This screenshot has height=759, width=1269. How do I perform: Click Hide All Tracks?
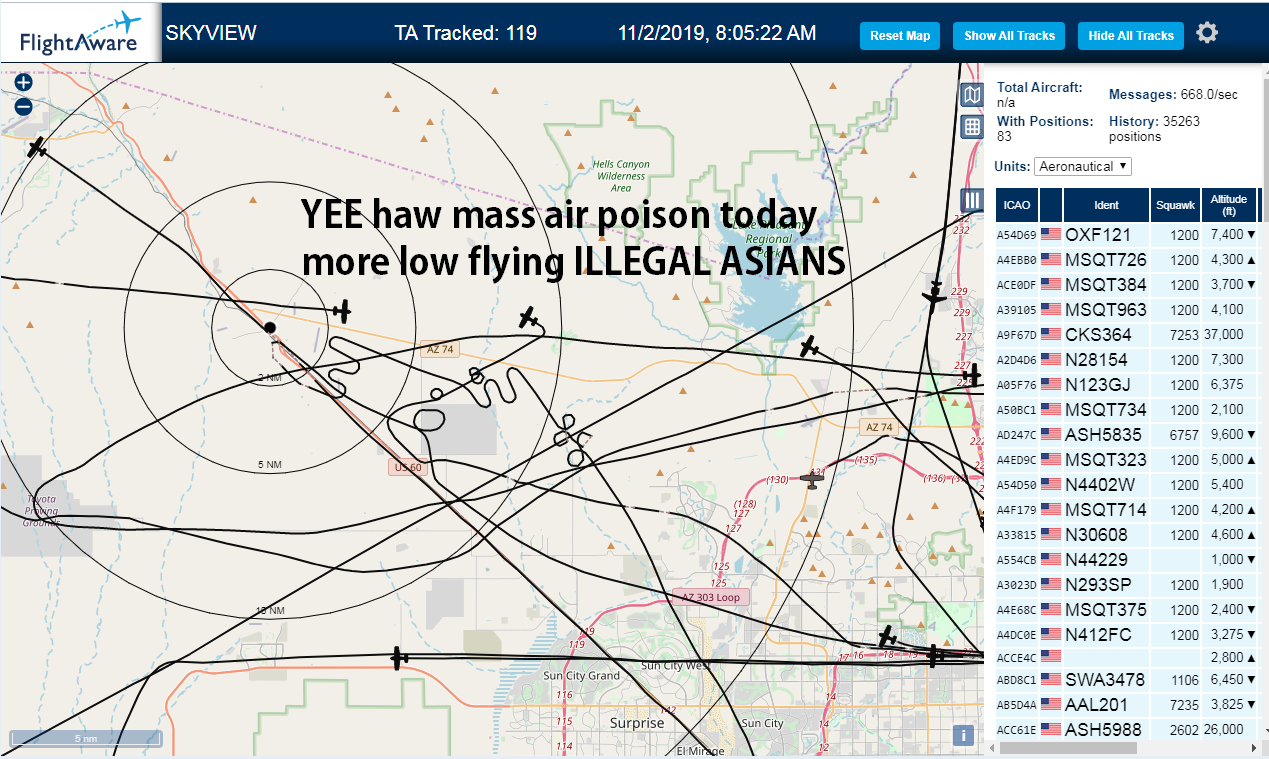point(1131,36)
